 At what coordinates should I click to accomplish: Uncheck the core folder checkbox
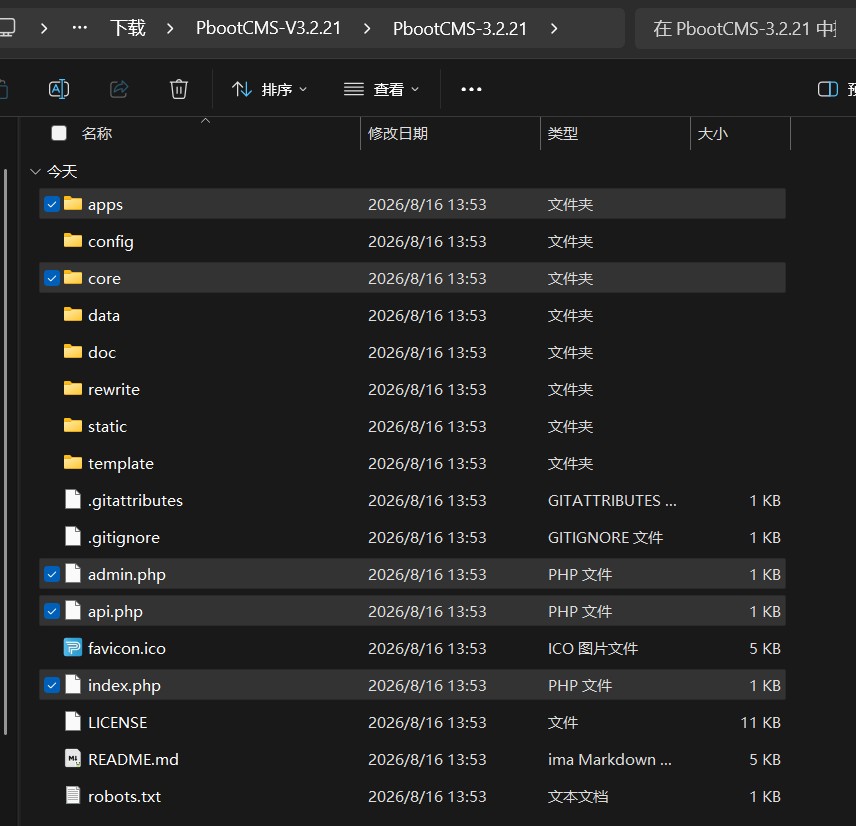[x=52, y=278]
